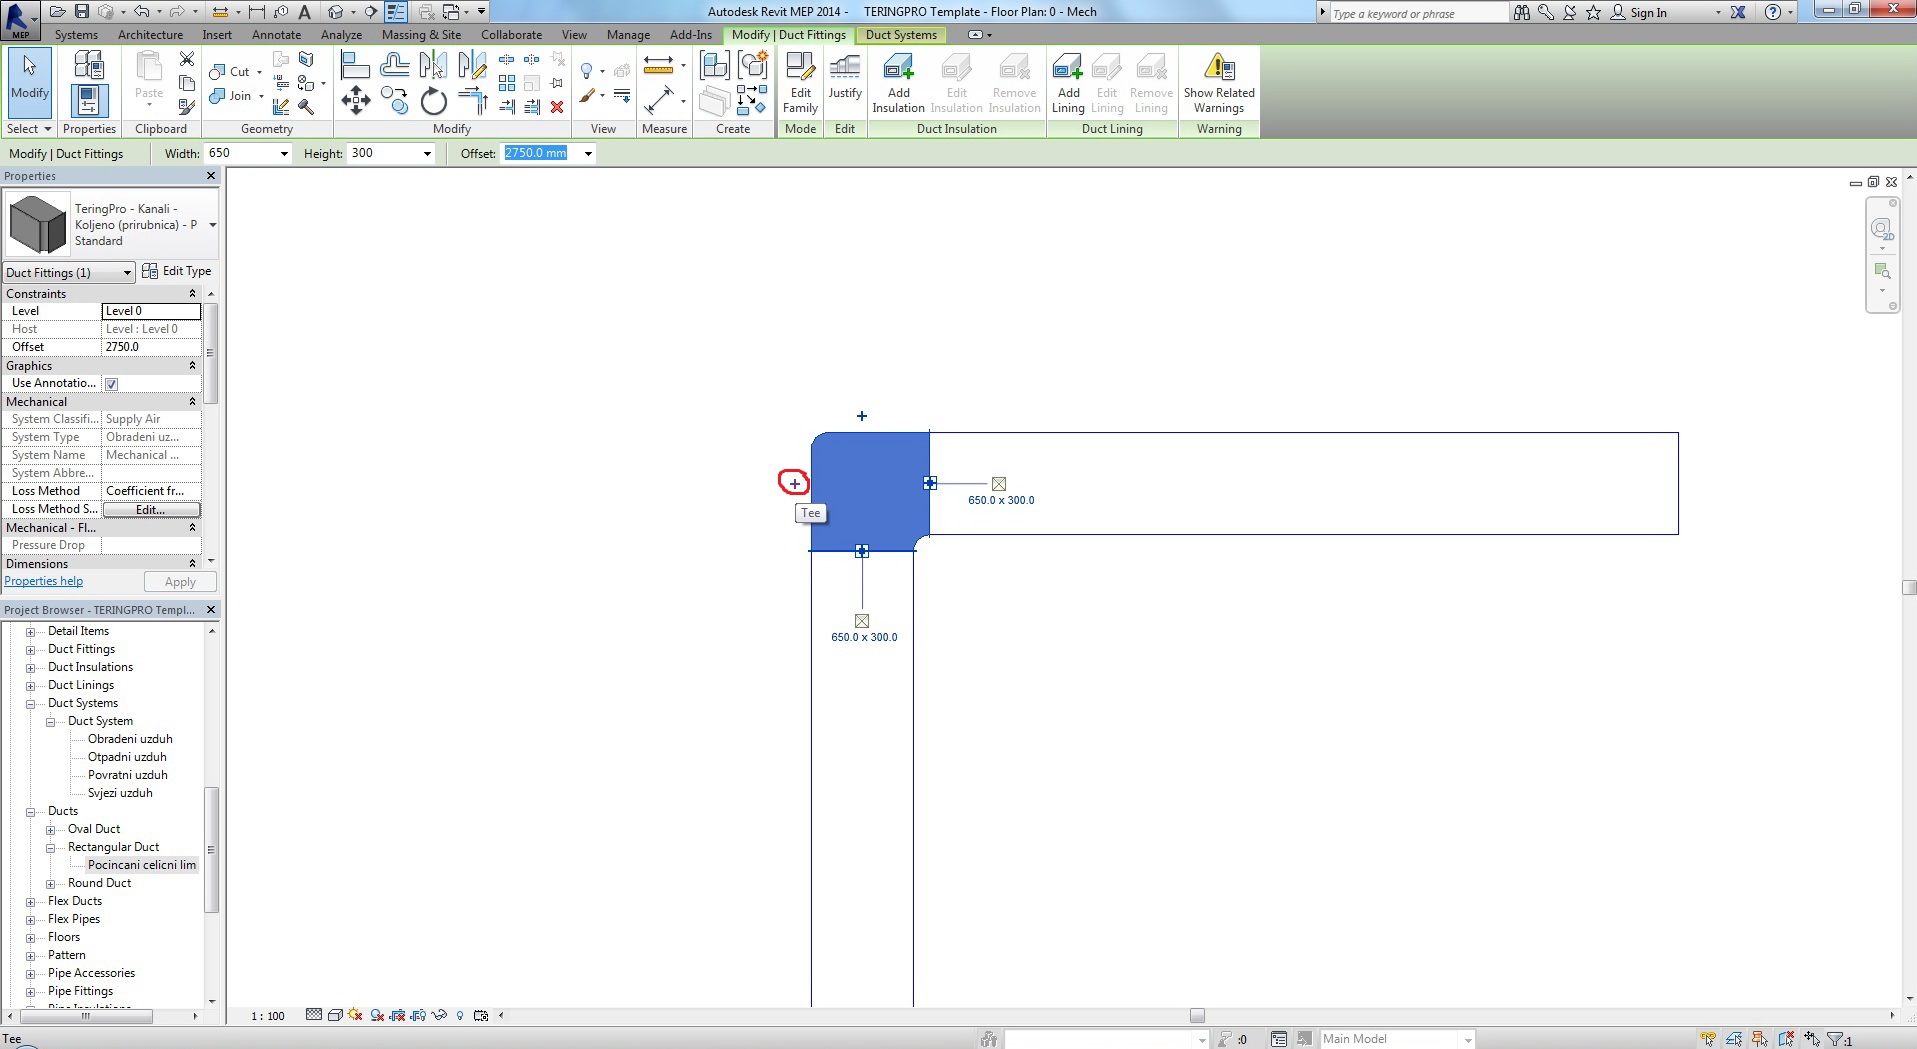Screen dimensions: 1917x1049
Task: Toggle Use Annotation Scale checkbox
Action: (x=112, y=384)
